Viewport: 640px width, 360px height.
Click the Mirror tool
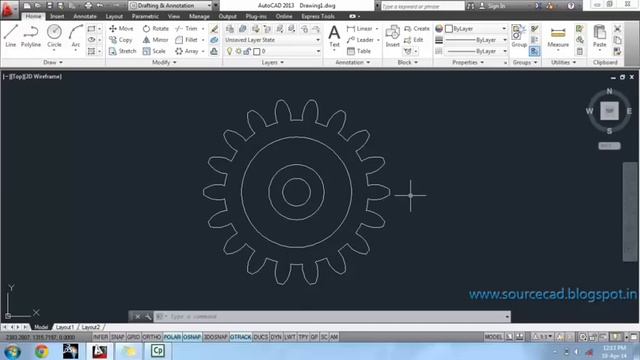(x=155, y=40)
